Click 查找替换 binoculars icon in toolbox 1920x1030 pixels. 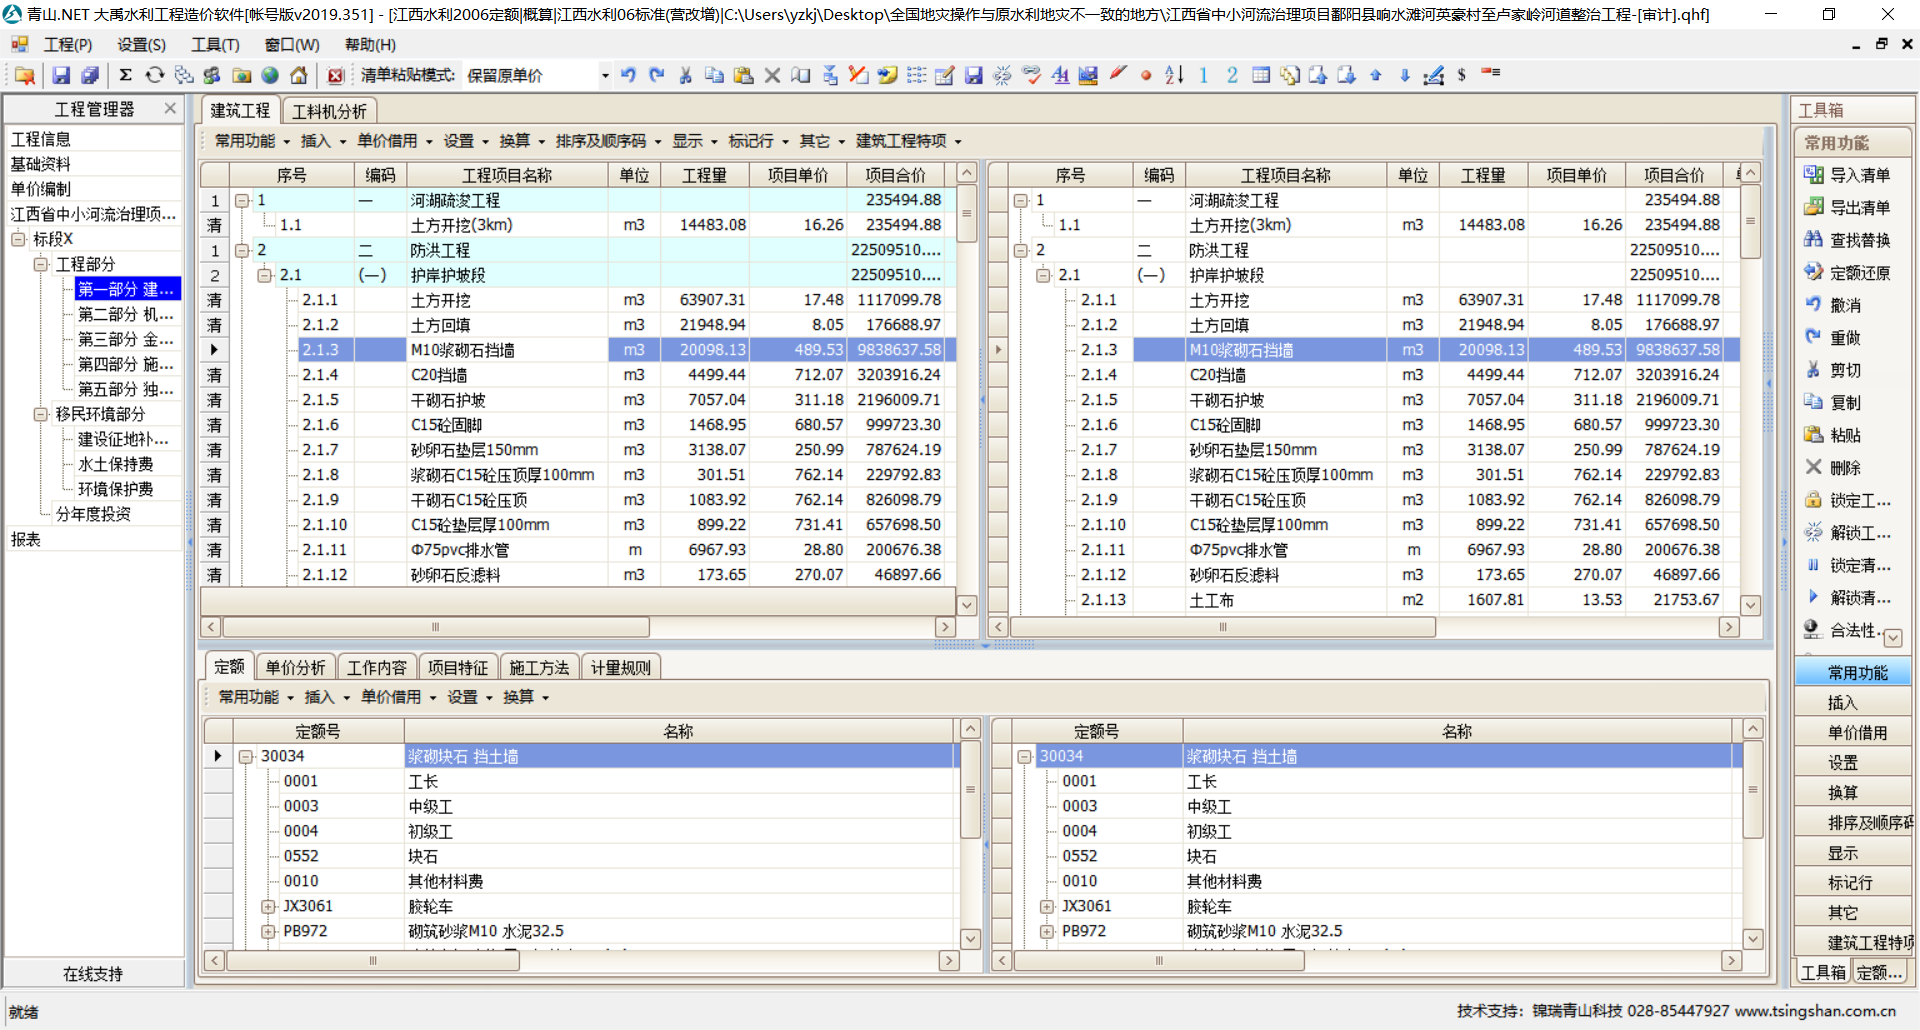click(1813, 240)
